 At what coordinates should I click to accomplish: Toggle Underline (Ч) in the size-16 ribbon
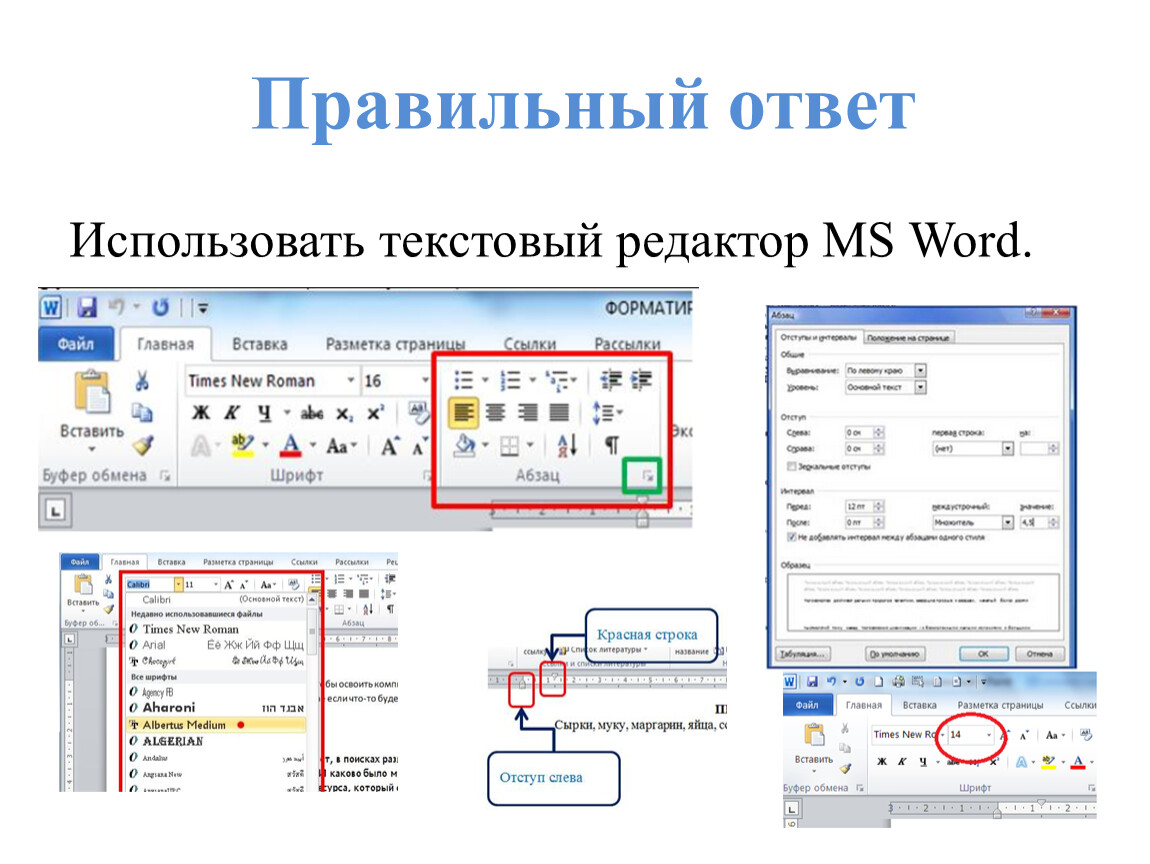coord(264,414)
